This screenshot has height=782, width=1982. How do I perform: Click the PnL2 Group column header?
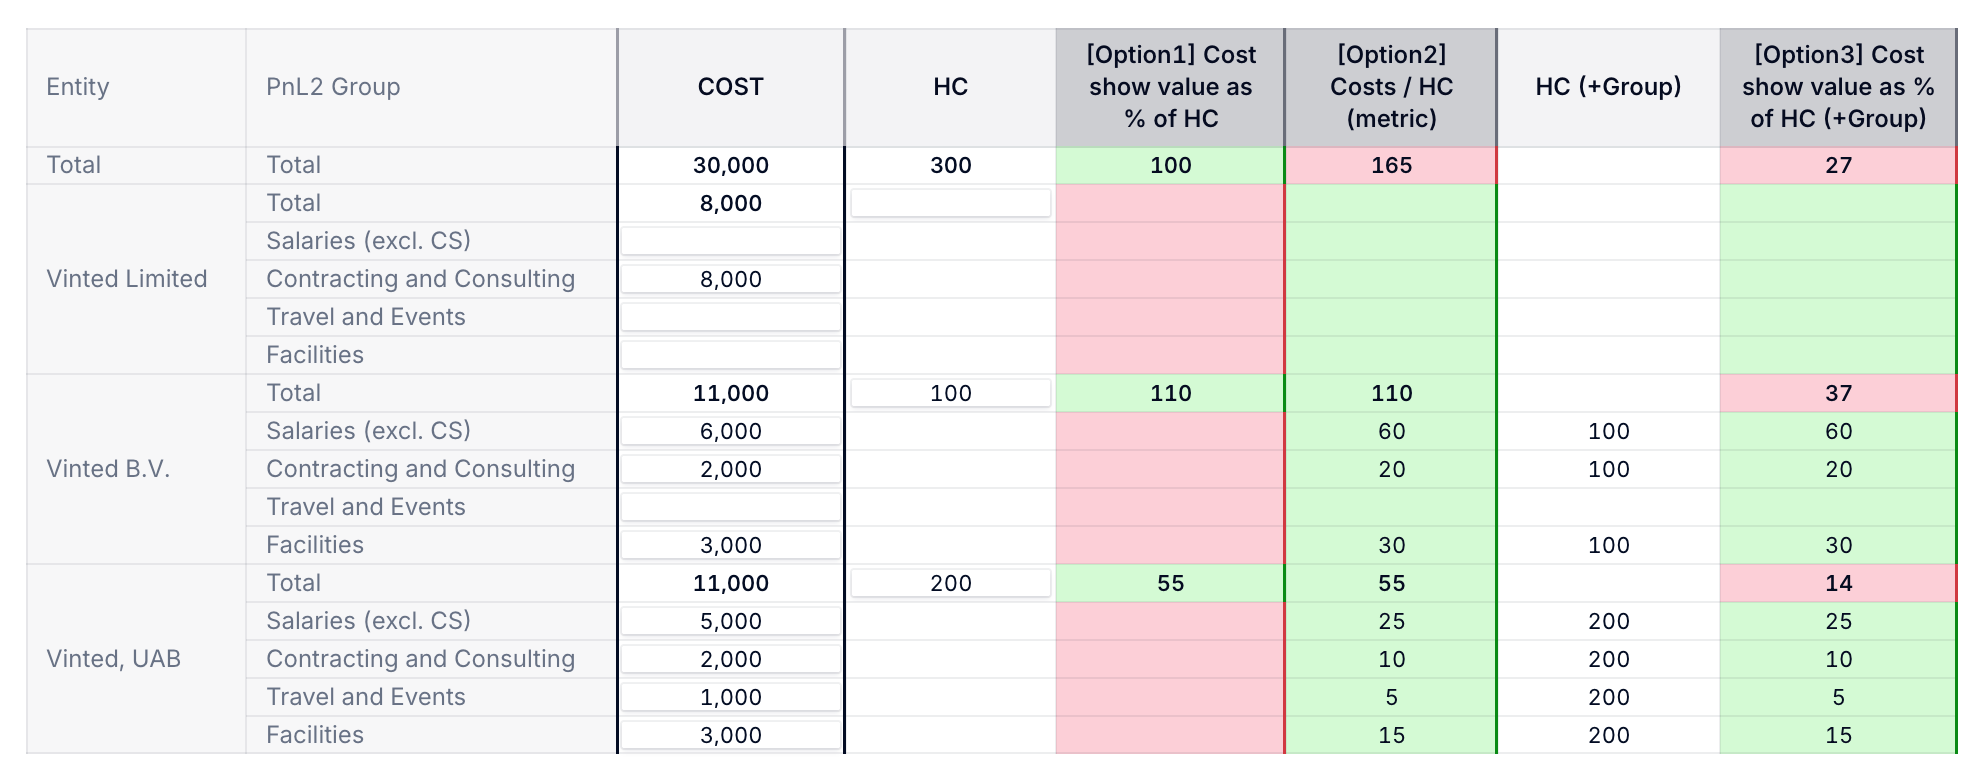click(x=431, y=87)
